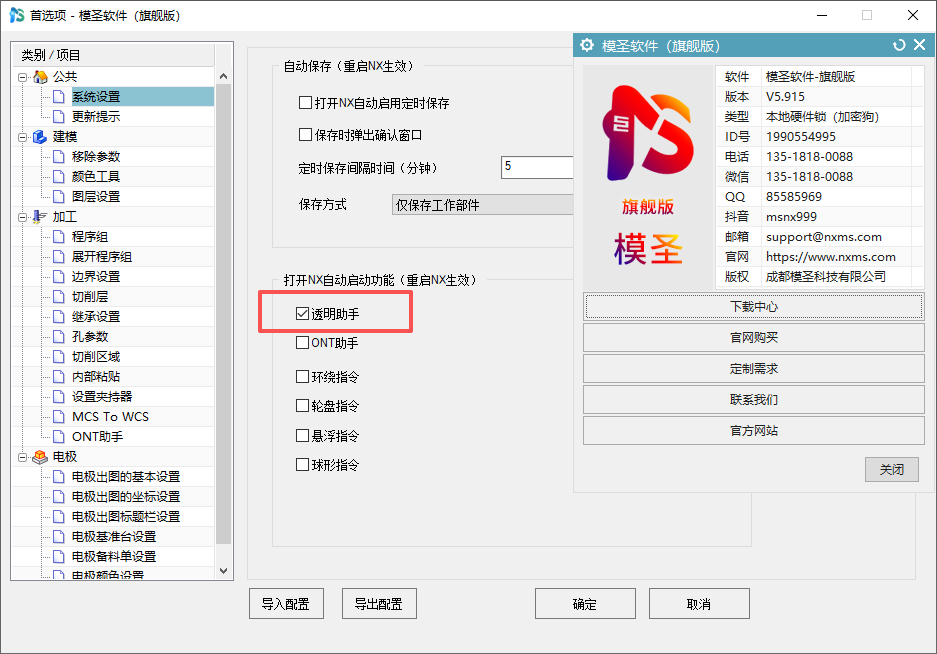Click the page icon beside 切削区域
Viewport: 937px width, 654px height.
[59, 357]
